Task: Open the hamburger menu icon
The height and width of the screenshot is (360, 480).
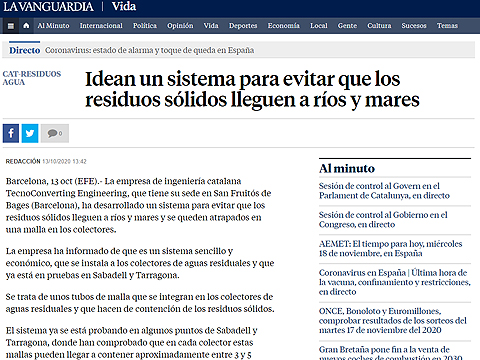Action: (11, 26)
